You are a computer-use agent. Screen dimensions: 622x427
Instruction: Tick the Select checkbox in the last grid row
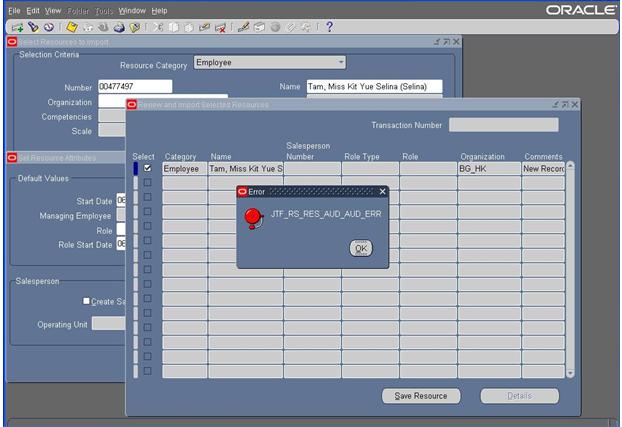pyautogui.click(x=147, y=371)
